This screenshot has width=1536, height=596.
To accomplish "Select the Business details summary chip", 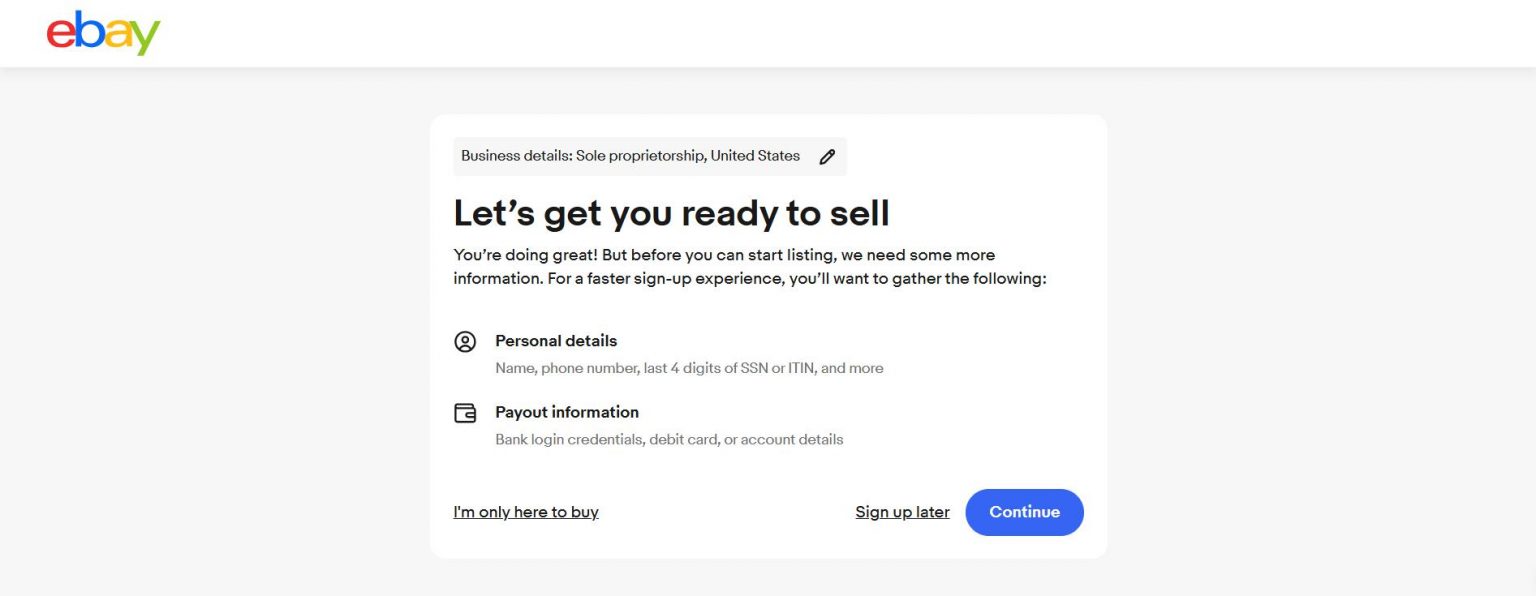I will tap(649, 156).
